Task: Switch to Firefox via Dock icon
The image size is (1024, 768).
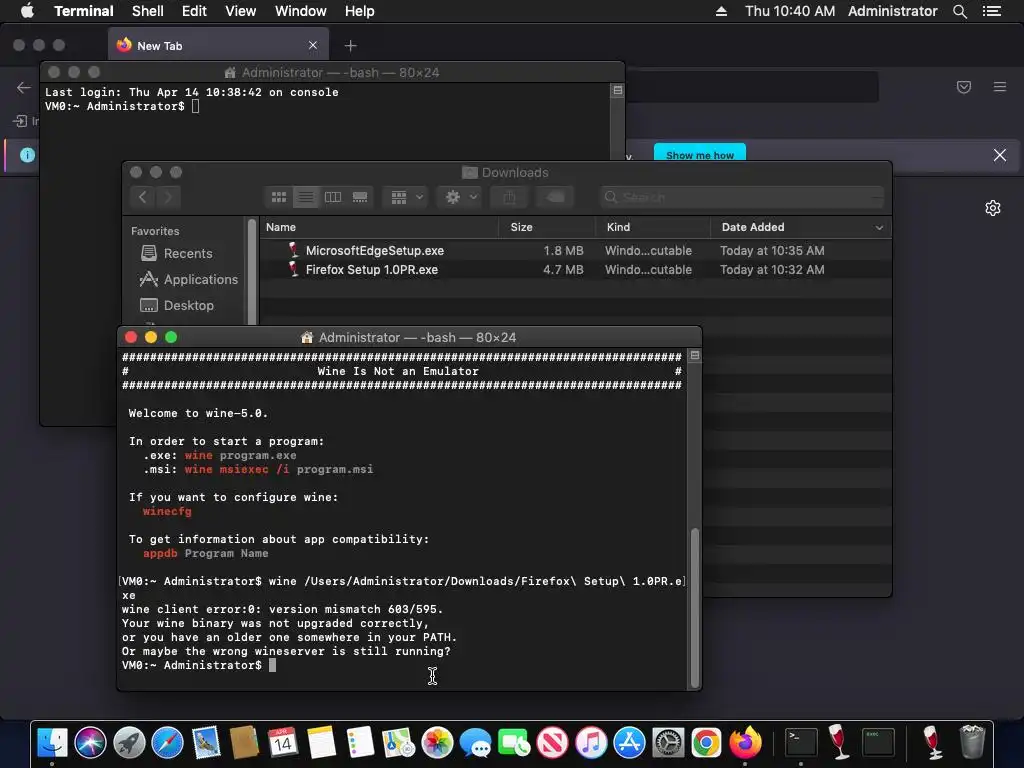Action: [745, 743]
